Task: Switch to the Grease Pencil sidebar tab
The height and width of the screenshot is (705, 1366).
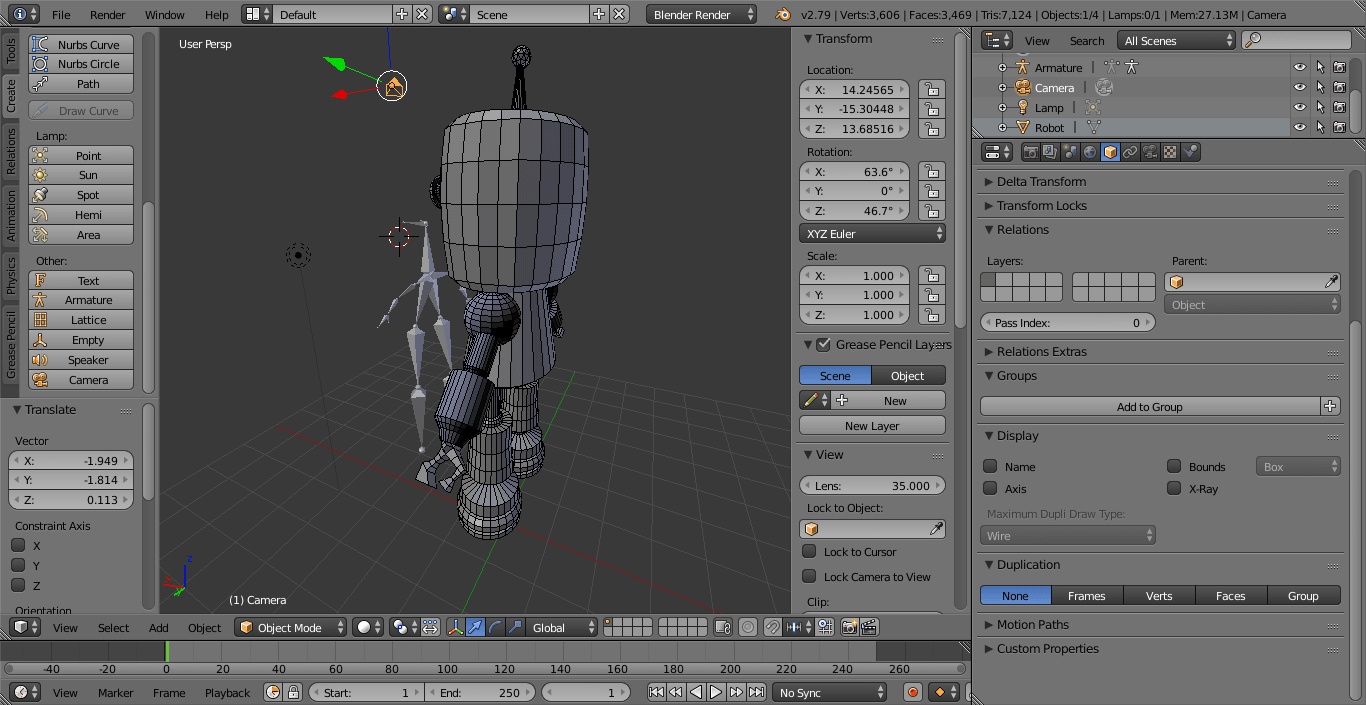Action: click(x=11, y=344)
